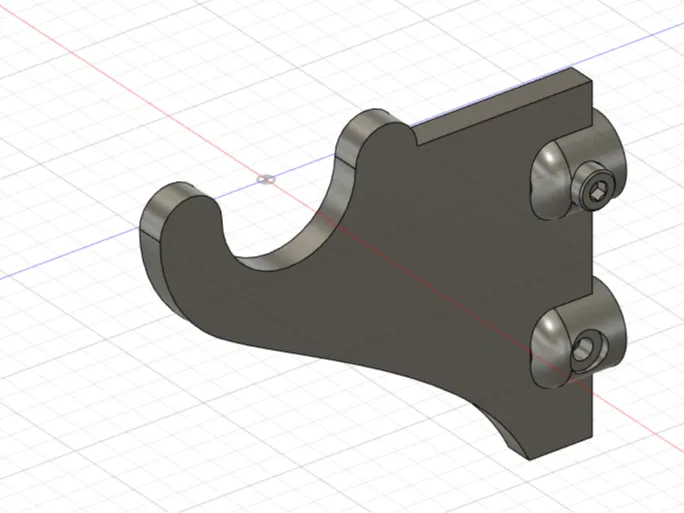The image size is (684, 513).
Task: Select the lower rounded mounting lug
Action: point(577,332)
